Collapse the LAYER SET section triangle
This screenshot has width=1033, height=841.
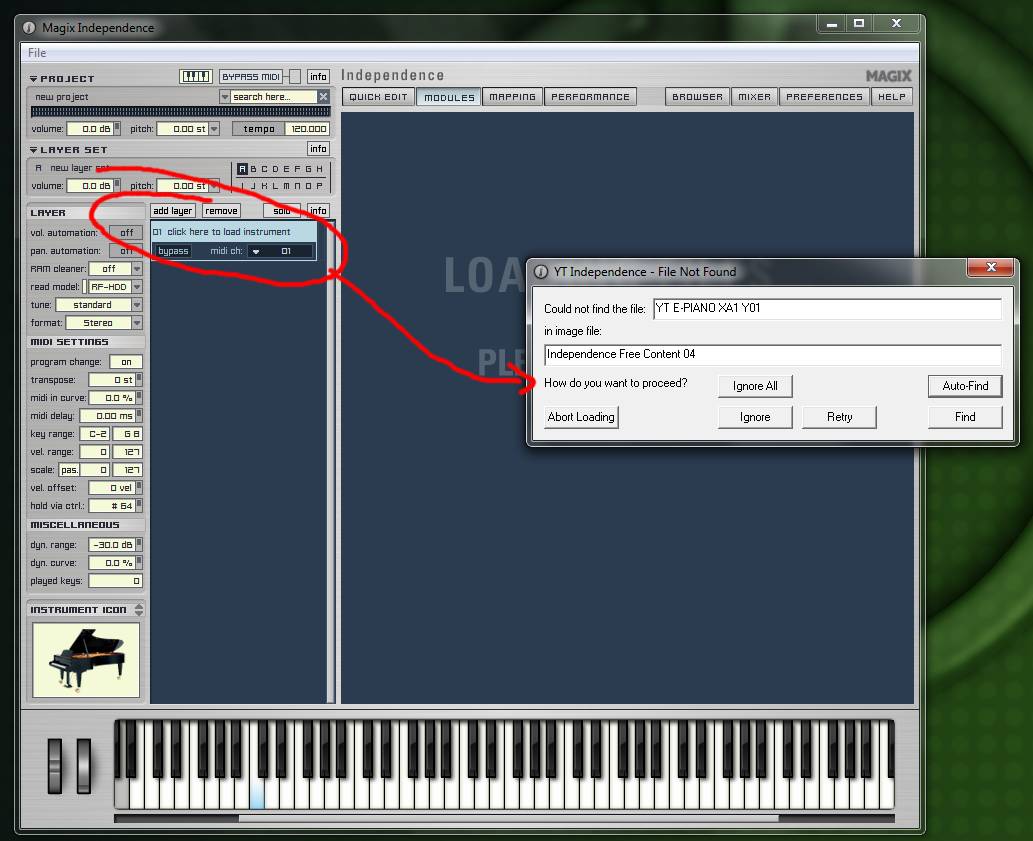click(x=33, y=150)
